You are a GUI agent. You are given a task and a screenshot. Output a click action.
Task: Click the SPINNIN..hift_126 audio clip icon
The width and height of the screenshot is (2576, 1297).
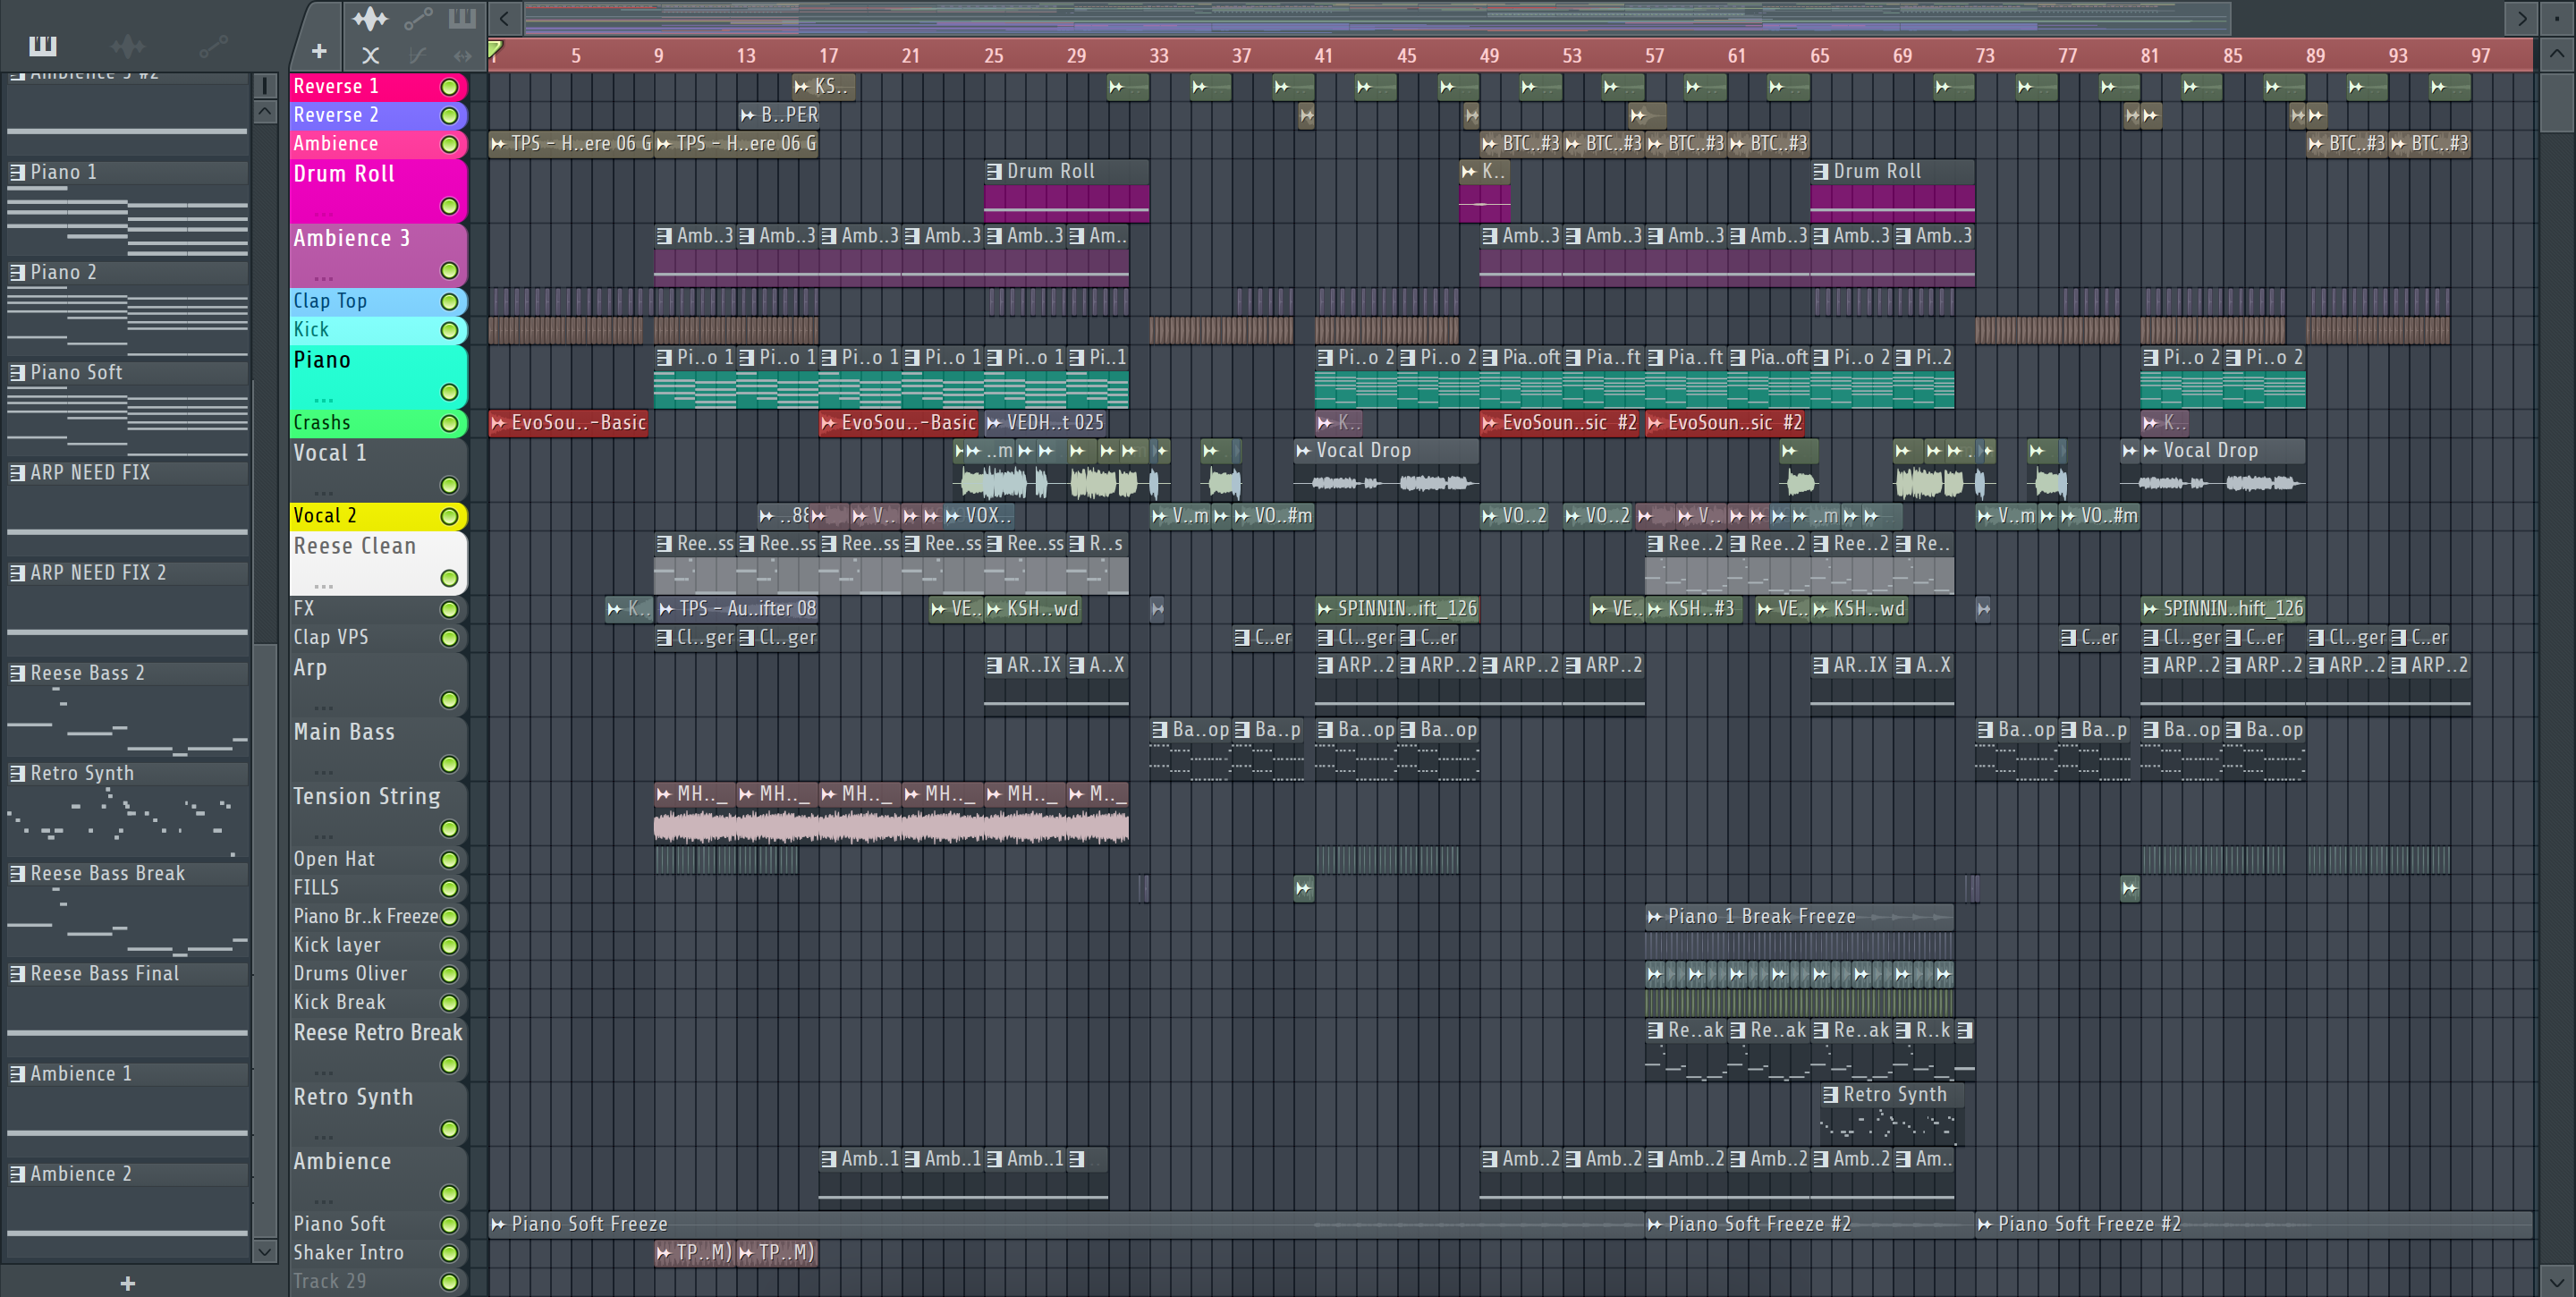[x=2150, y=608]
